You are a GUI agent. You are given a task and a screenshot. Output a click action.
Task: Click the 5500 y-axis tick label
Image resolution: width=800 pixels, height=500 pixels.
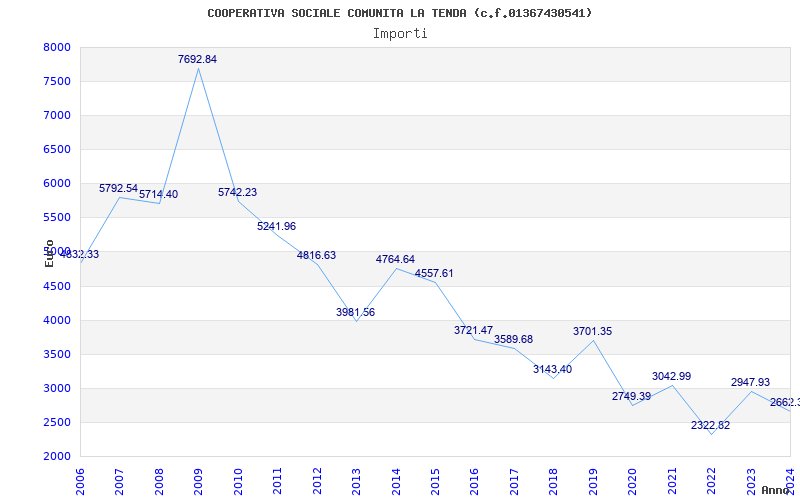(x=56, y=218)
